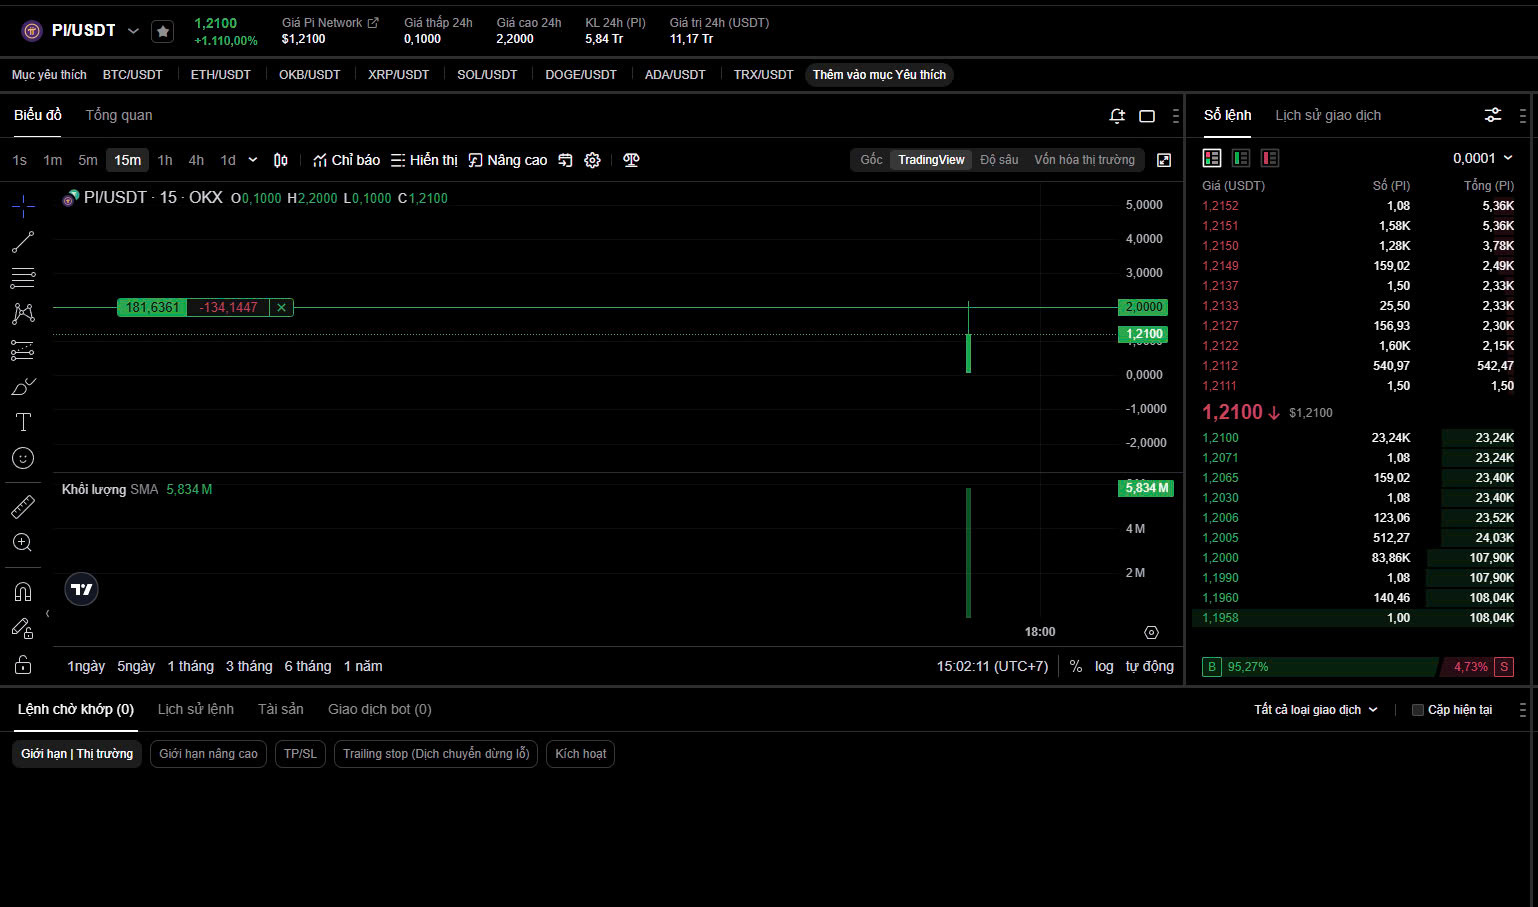Change order book price precision 0,0001
The width and height of the screenshot is (1538, 907).
[1483, 158]
